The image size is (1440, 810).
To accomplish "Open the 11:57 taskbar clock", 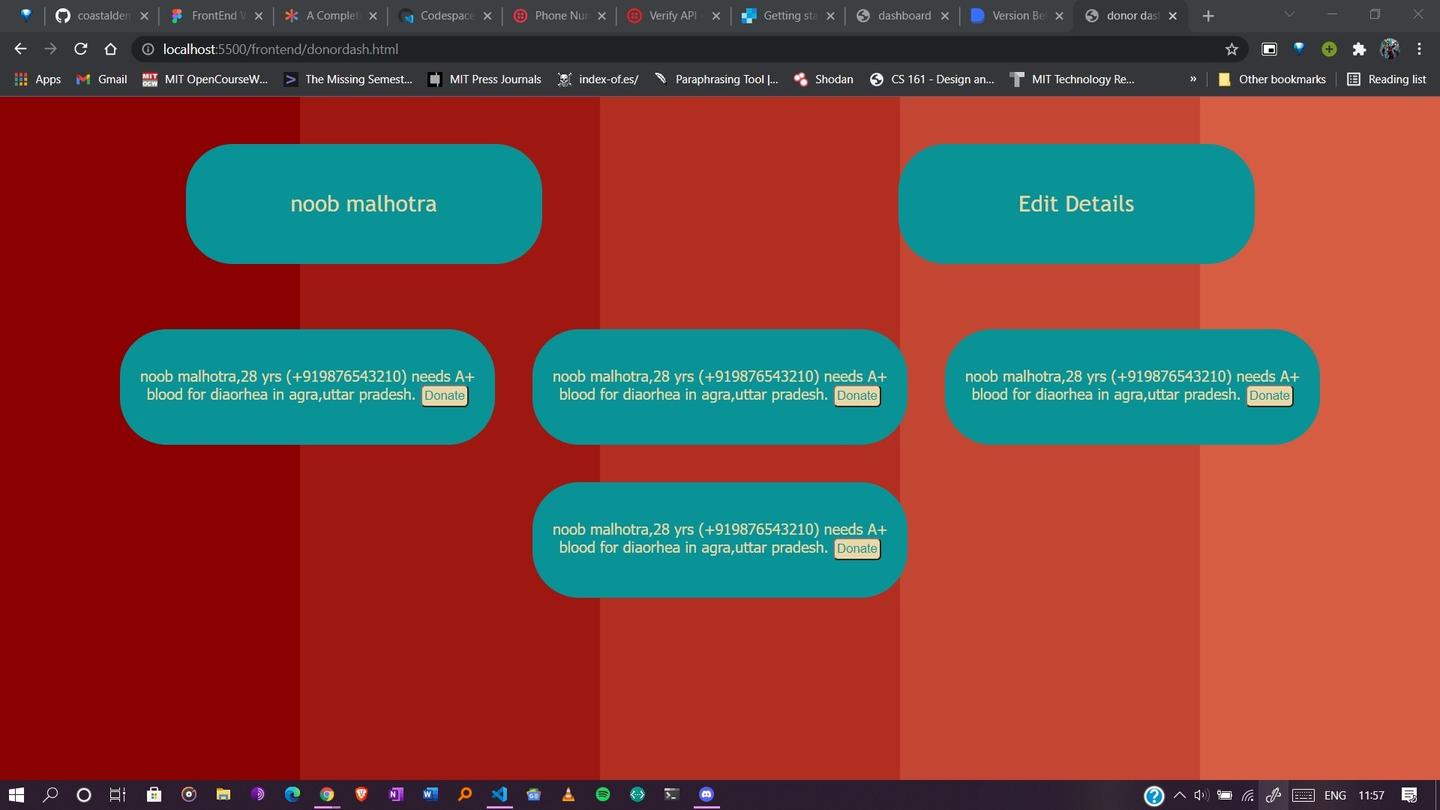I will pos(1371,796).
